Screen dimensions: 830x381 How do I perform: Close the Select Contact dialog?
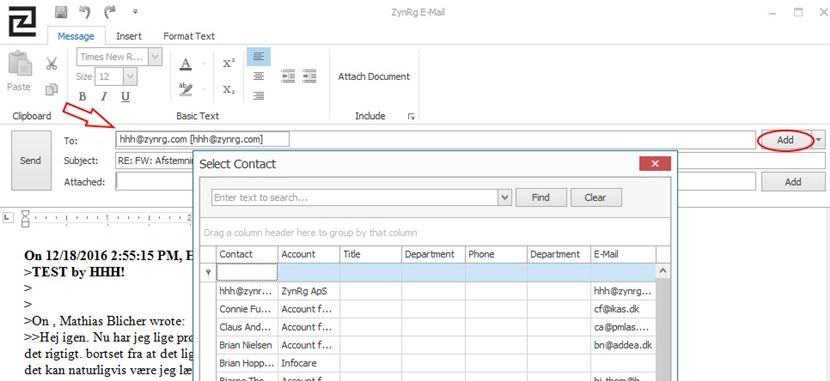coord(655,164)
